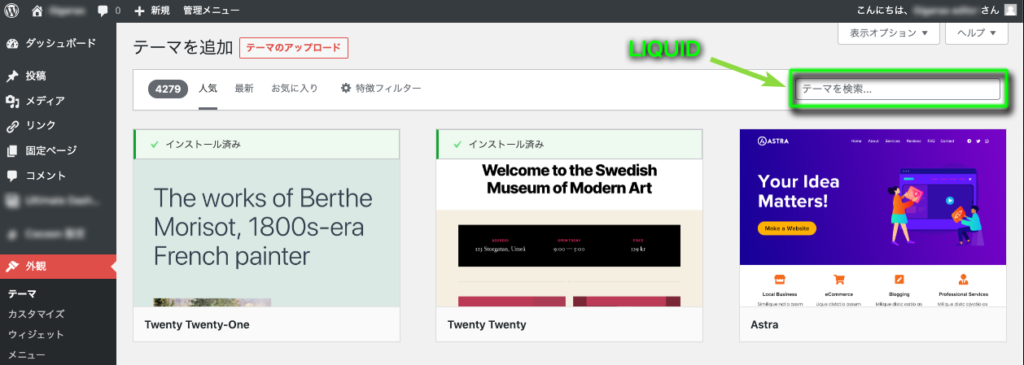1024x365 pixels.
Task: Open 外観 in sidebar
Action: pyautogui.click(x=58, y=266)
